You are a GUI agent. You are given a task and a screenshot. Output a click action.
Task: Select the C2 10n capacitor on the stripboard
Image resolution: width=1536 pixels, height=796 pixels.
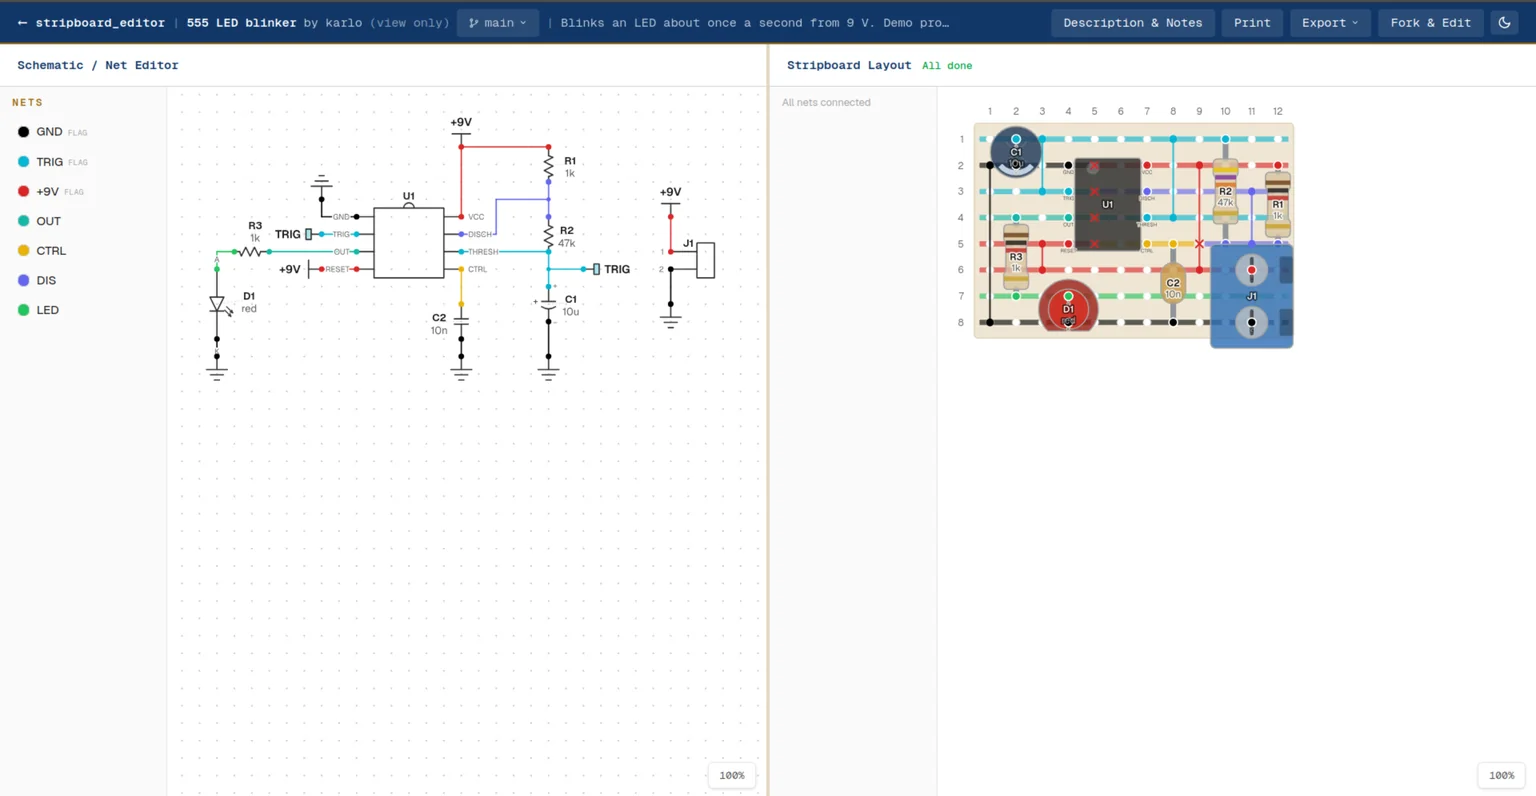click(x=1173, y=284)
